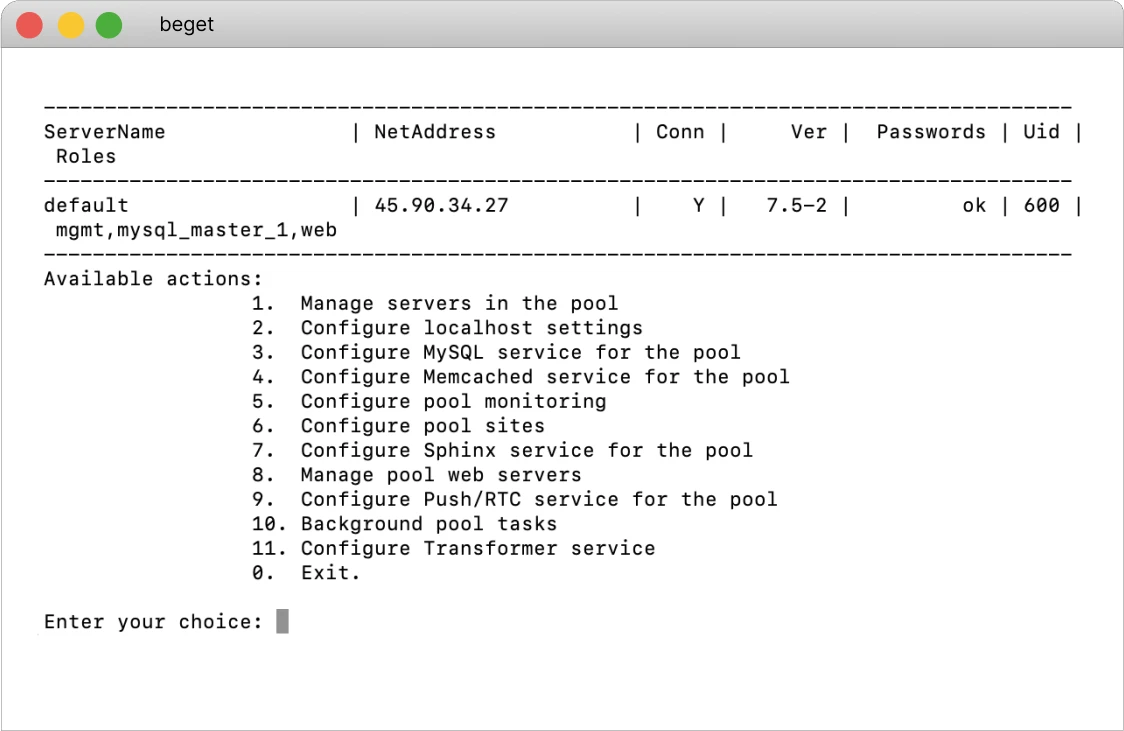Click the NetAddress 45.90.34.27 entry
Image resolution: width=1124 pixels, height=731 pixels.
[453, 205]
